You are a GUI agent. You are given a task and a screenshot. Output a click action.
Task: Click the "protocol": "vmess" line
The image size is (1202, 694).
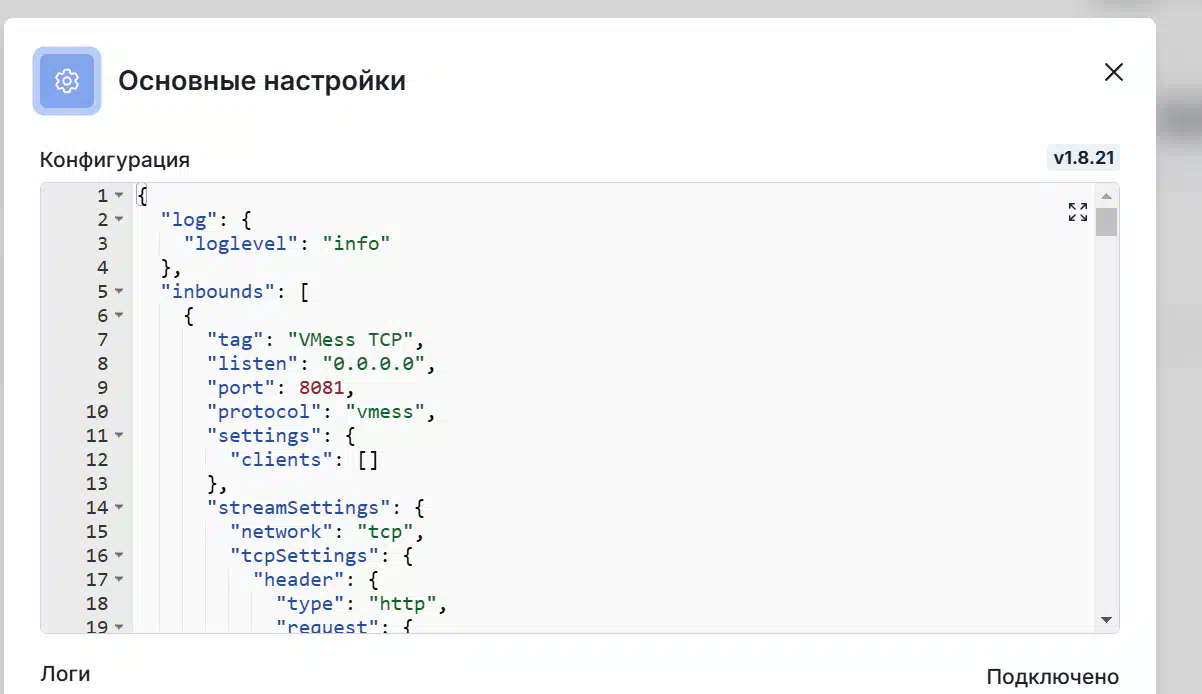pyautogui.click(x=322, y=411)
